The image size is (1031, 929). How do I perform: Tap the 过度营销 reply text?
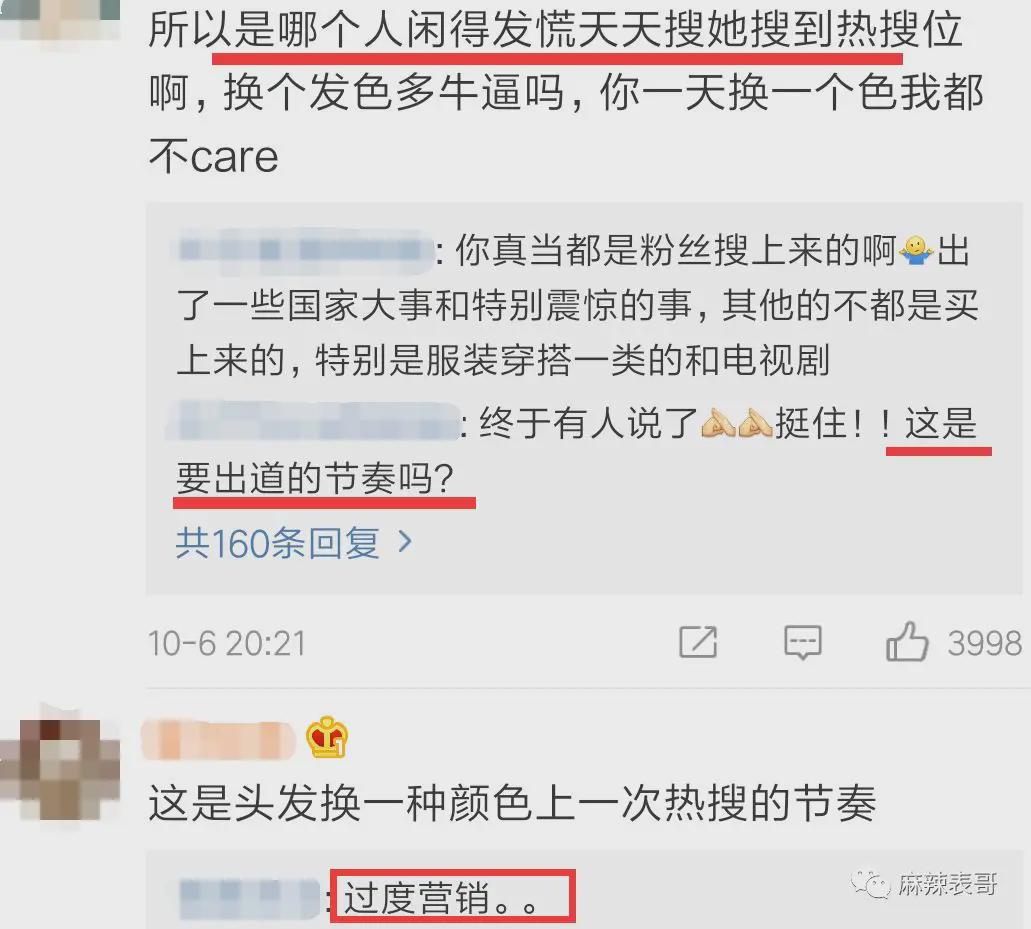coord(441,898)
